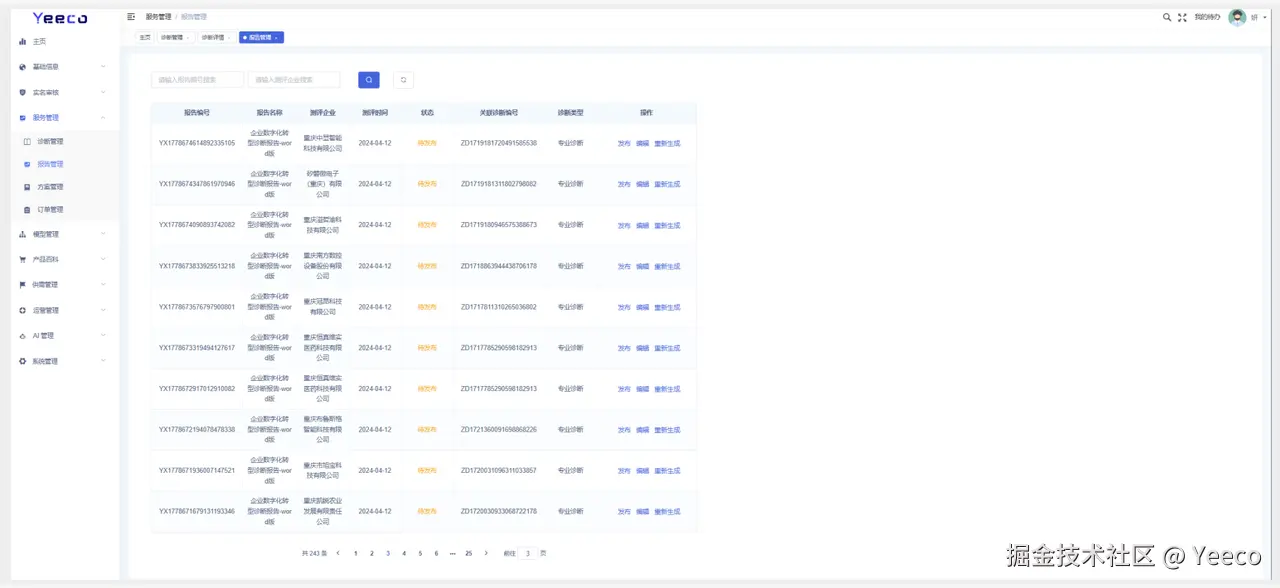Click the 诊断管理 book icon
The image size is (1280, 588).
point(27,142)
